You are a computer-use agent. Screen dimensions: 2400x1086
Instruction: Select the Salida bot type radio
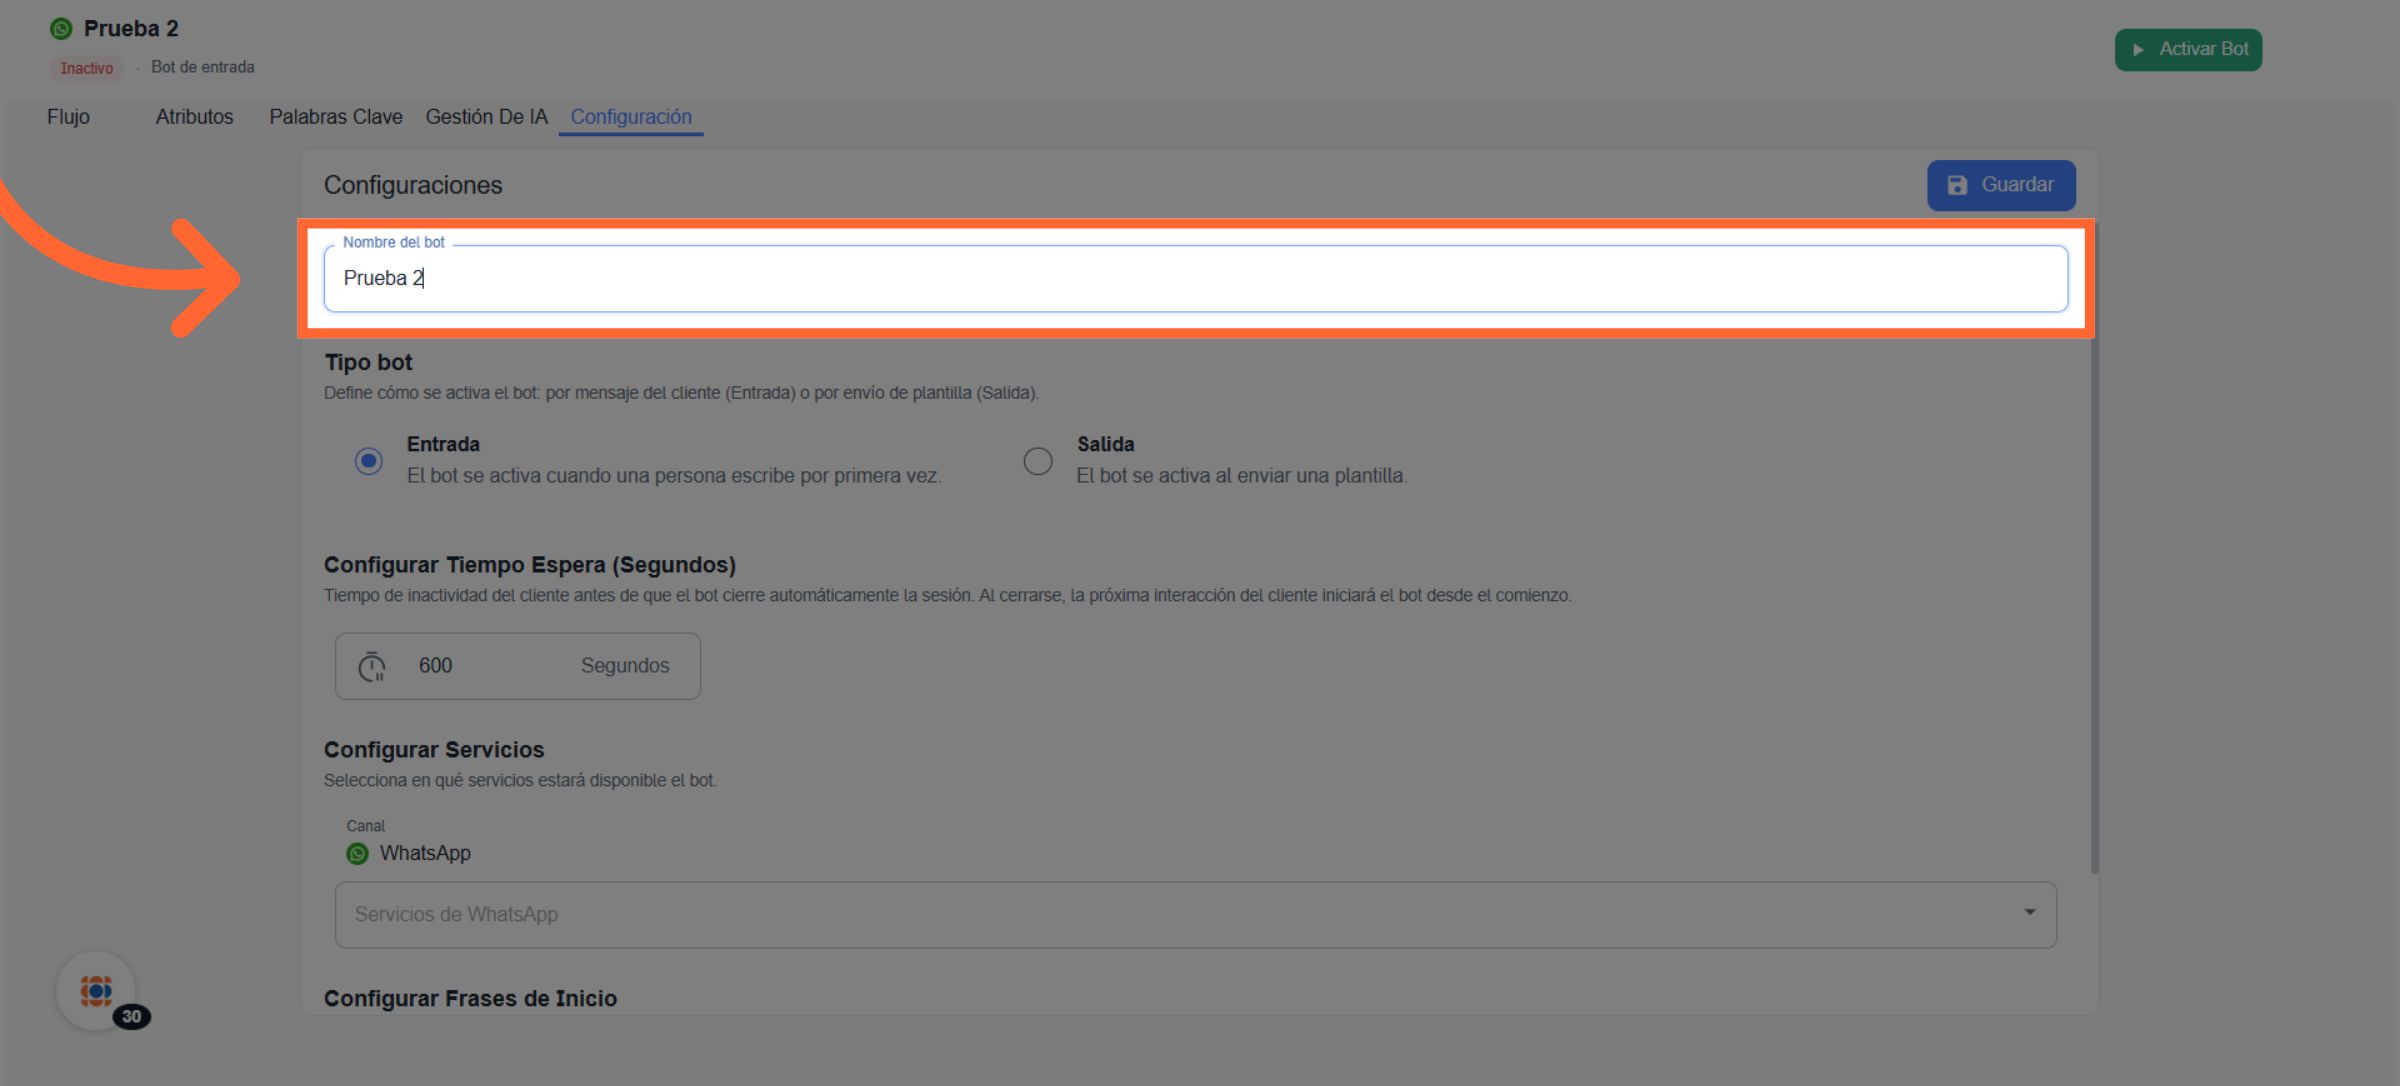click(x=1038, y=461)
